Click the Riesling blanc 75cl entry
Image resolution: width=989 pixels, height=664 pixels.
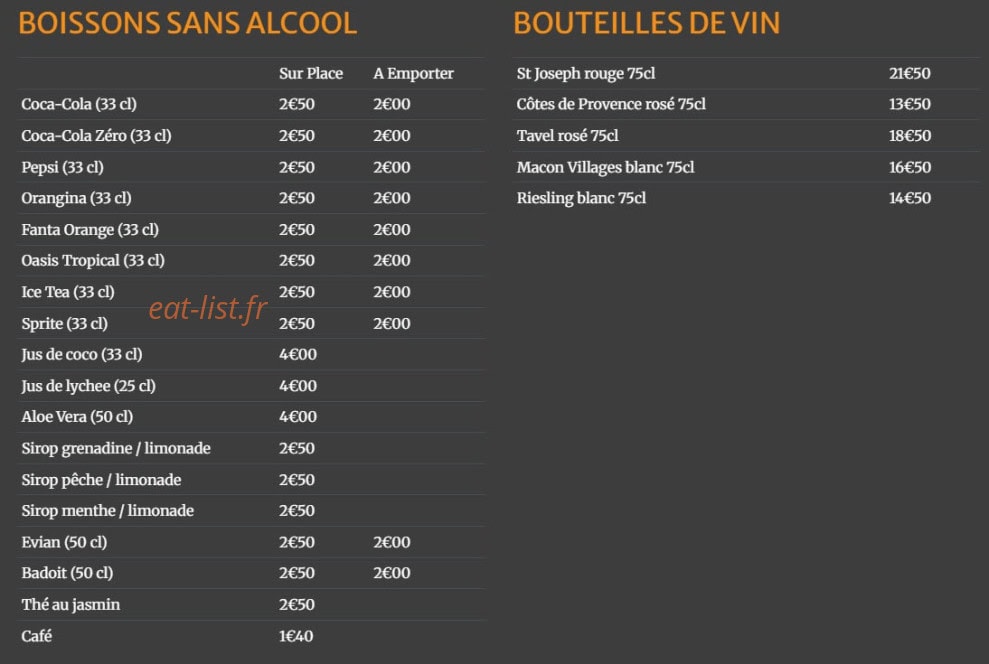pyautogui.click(x=582, y=199)
